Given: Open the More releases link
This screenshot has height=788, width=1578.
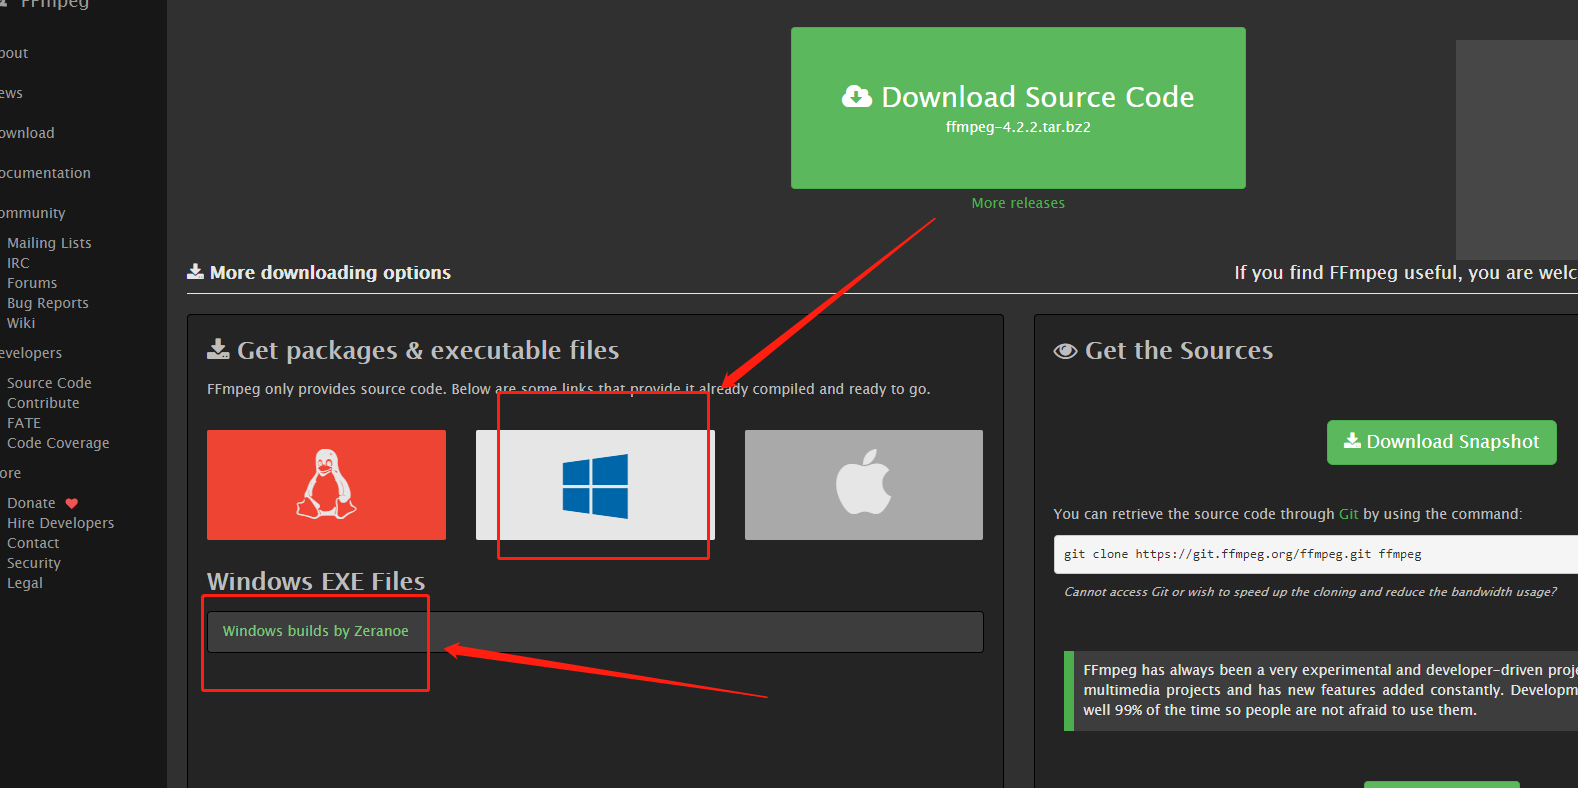Looking at the screenshot, I should point(1018,203).
